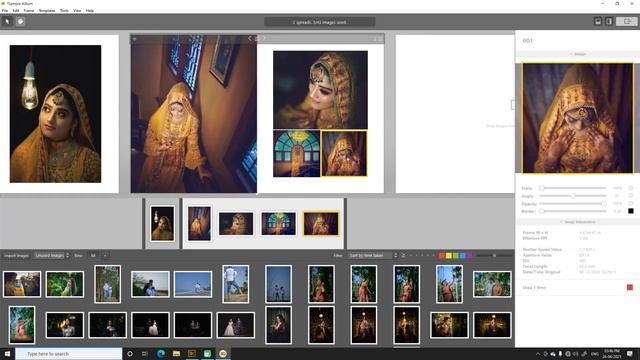Select bride with light bulb page
Image resolution: width=640 pixels, height=360 pixels.
pyautogui.click(x=56, y=114)
